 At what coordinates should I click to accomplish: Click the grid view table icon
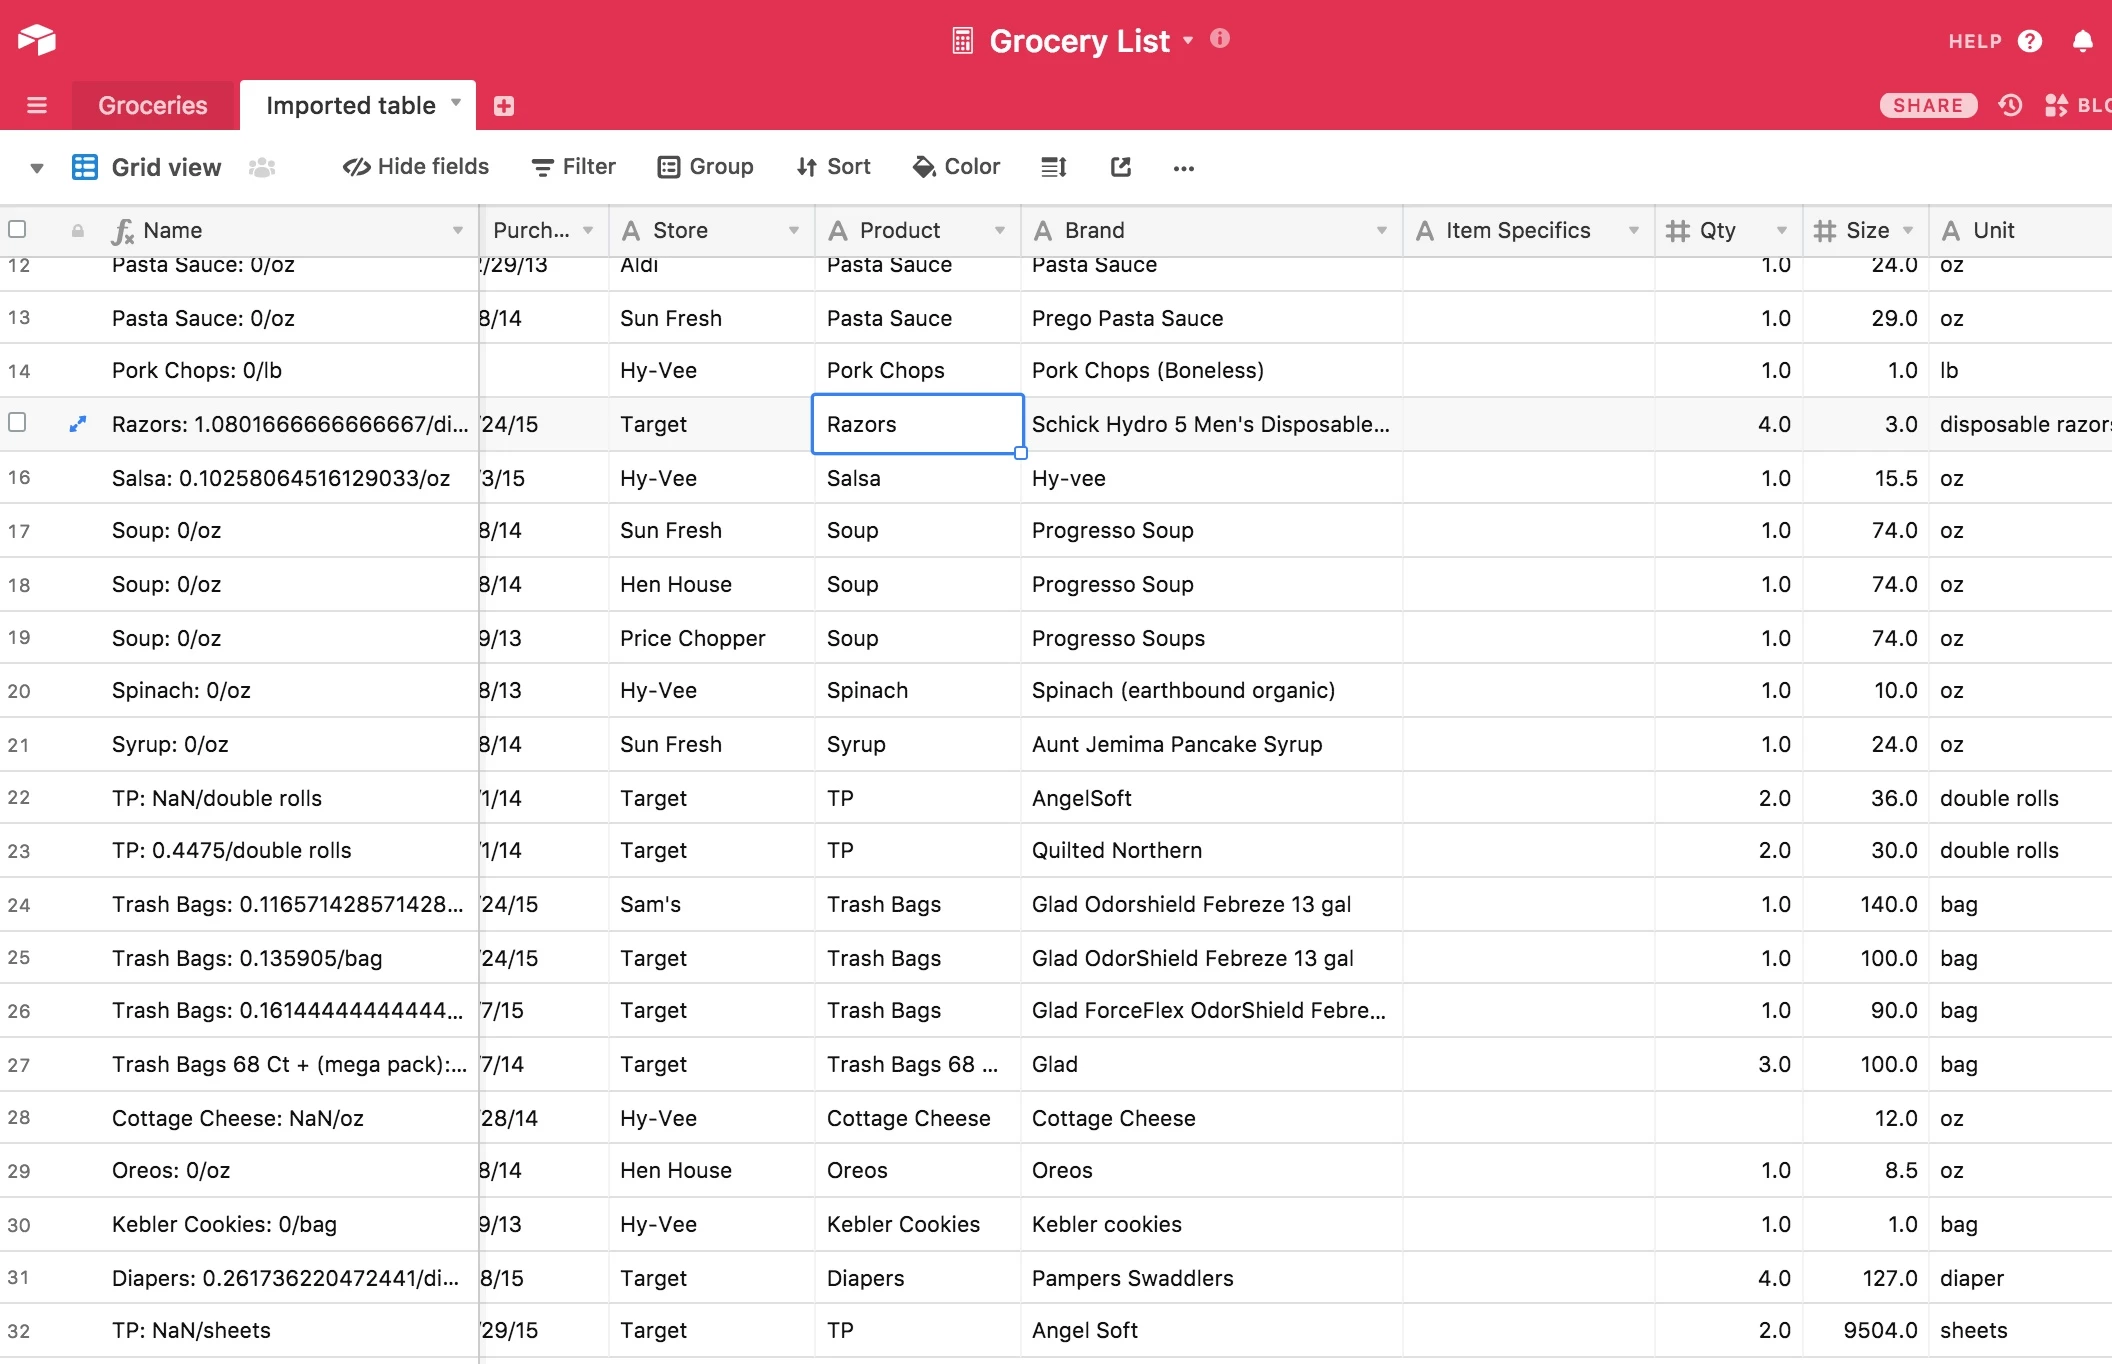(x=85, y=167)
